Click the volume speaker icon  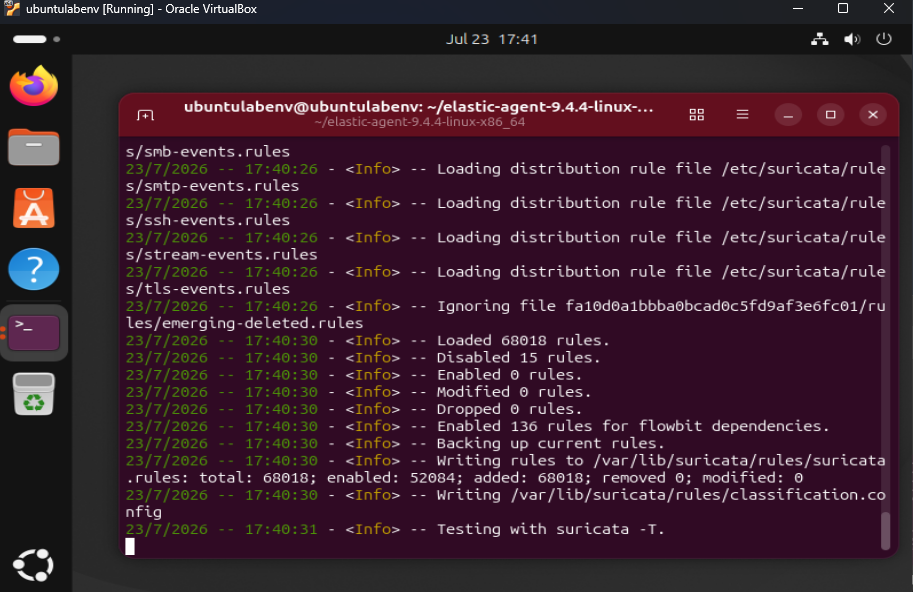click(x=852, y=39)
